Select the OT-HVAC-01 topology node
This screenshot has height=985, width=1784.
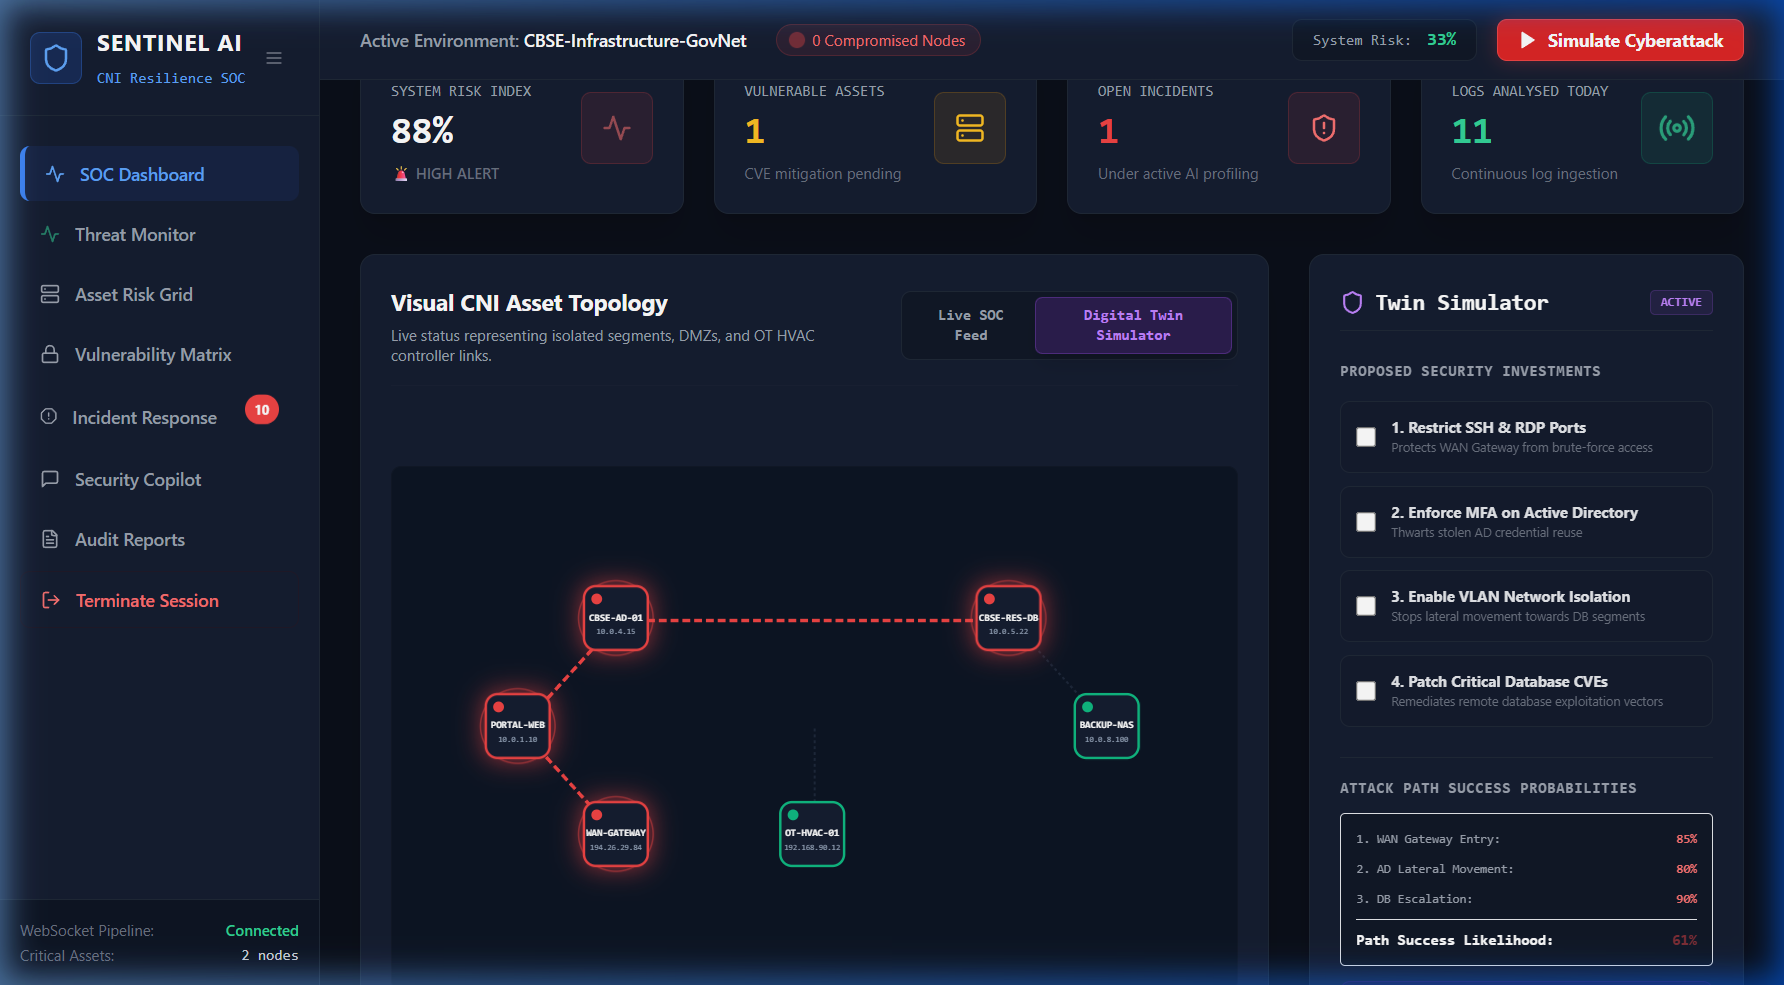[x=812, y=834]
